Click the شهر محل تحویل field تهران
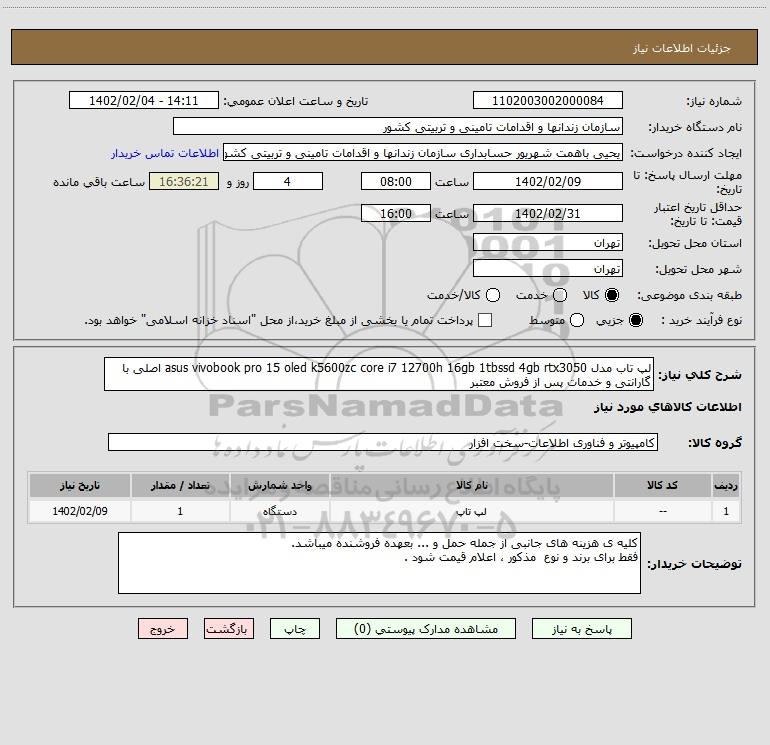This screenshot has width=770, height=745. pyautogui.click(x=548, y=269)
